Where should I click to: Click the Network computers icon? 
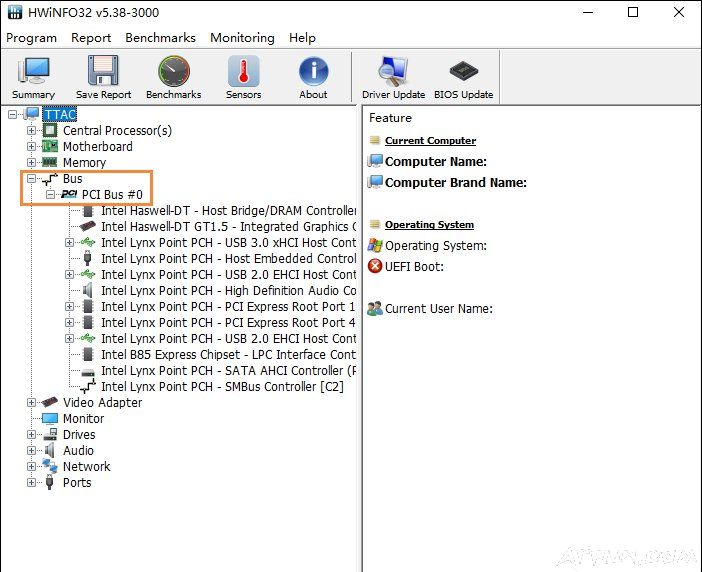pyautogui.click(x=50, y=466)
